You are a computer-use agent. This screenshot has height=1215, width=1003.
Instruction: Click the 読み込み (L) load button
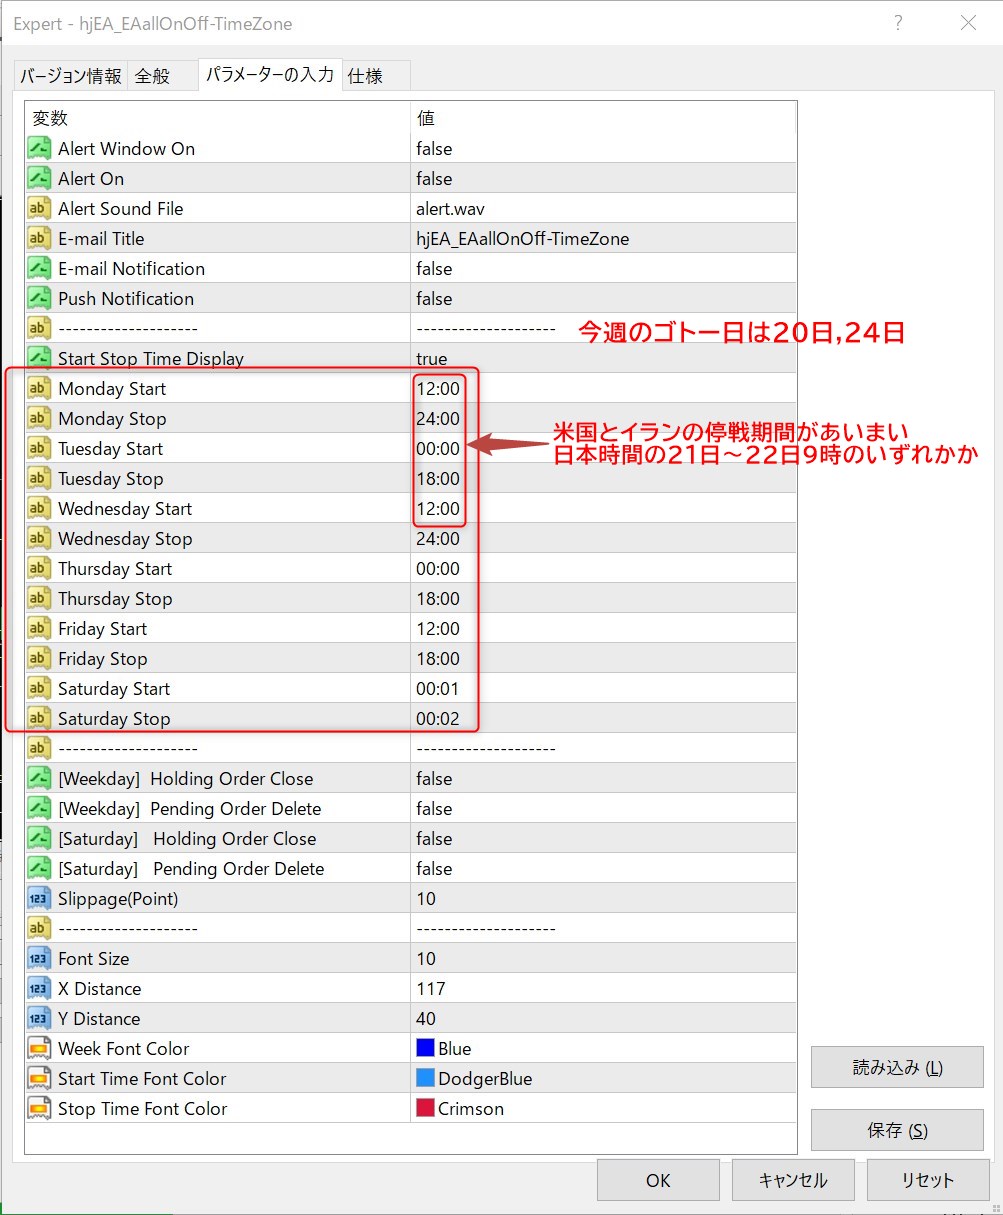point(897,1067)
